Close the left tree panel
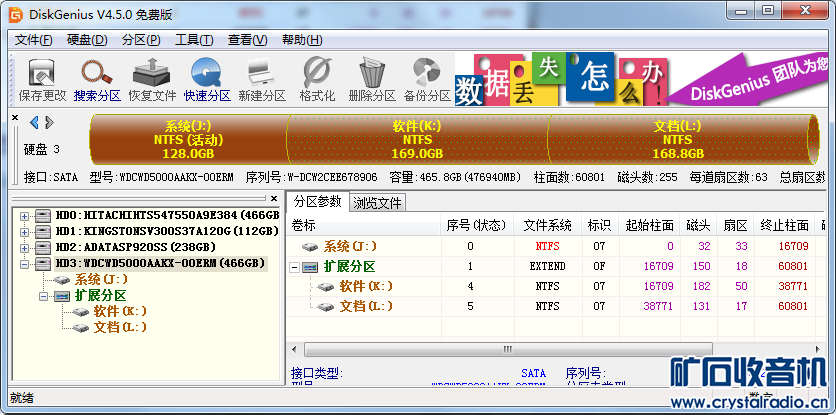This screenshot has width=836, height=415. pos(274,198)
